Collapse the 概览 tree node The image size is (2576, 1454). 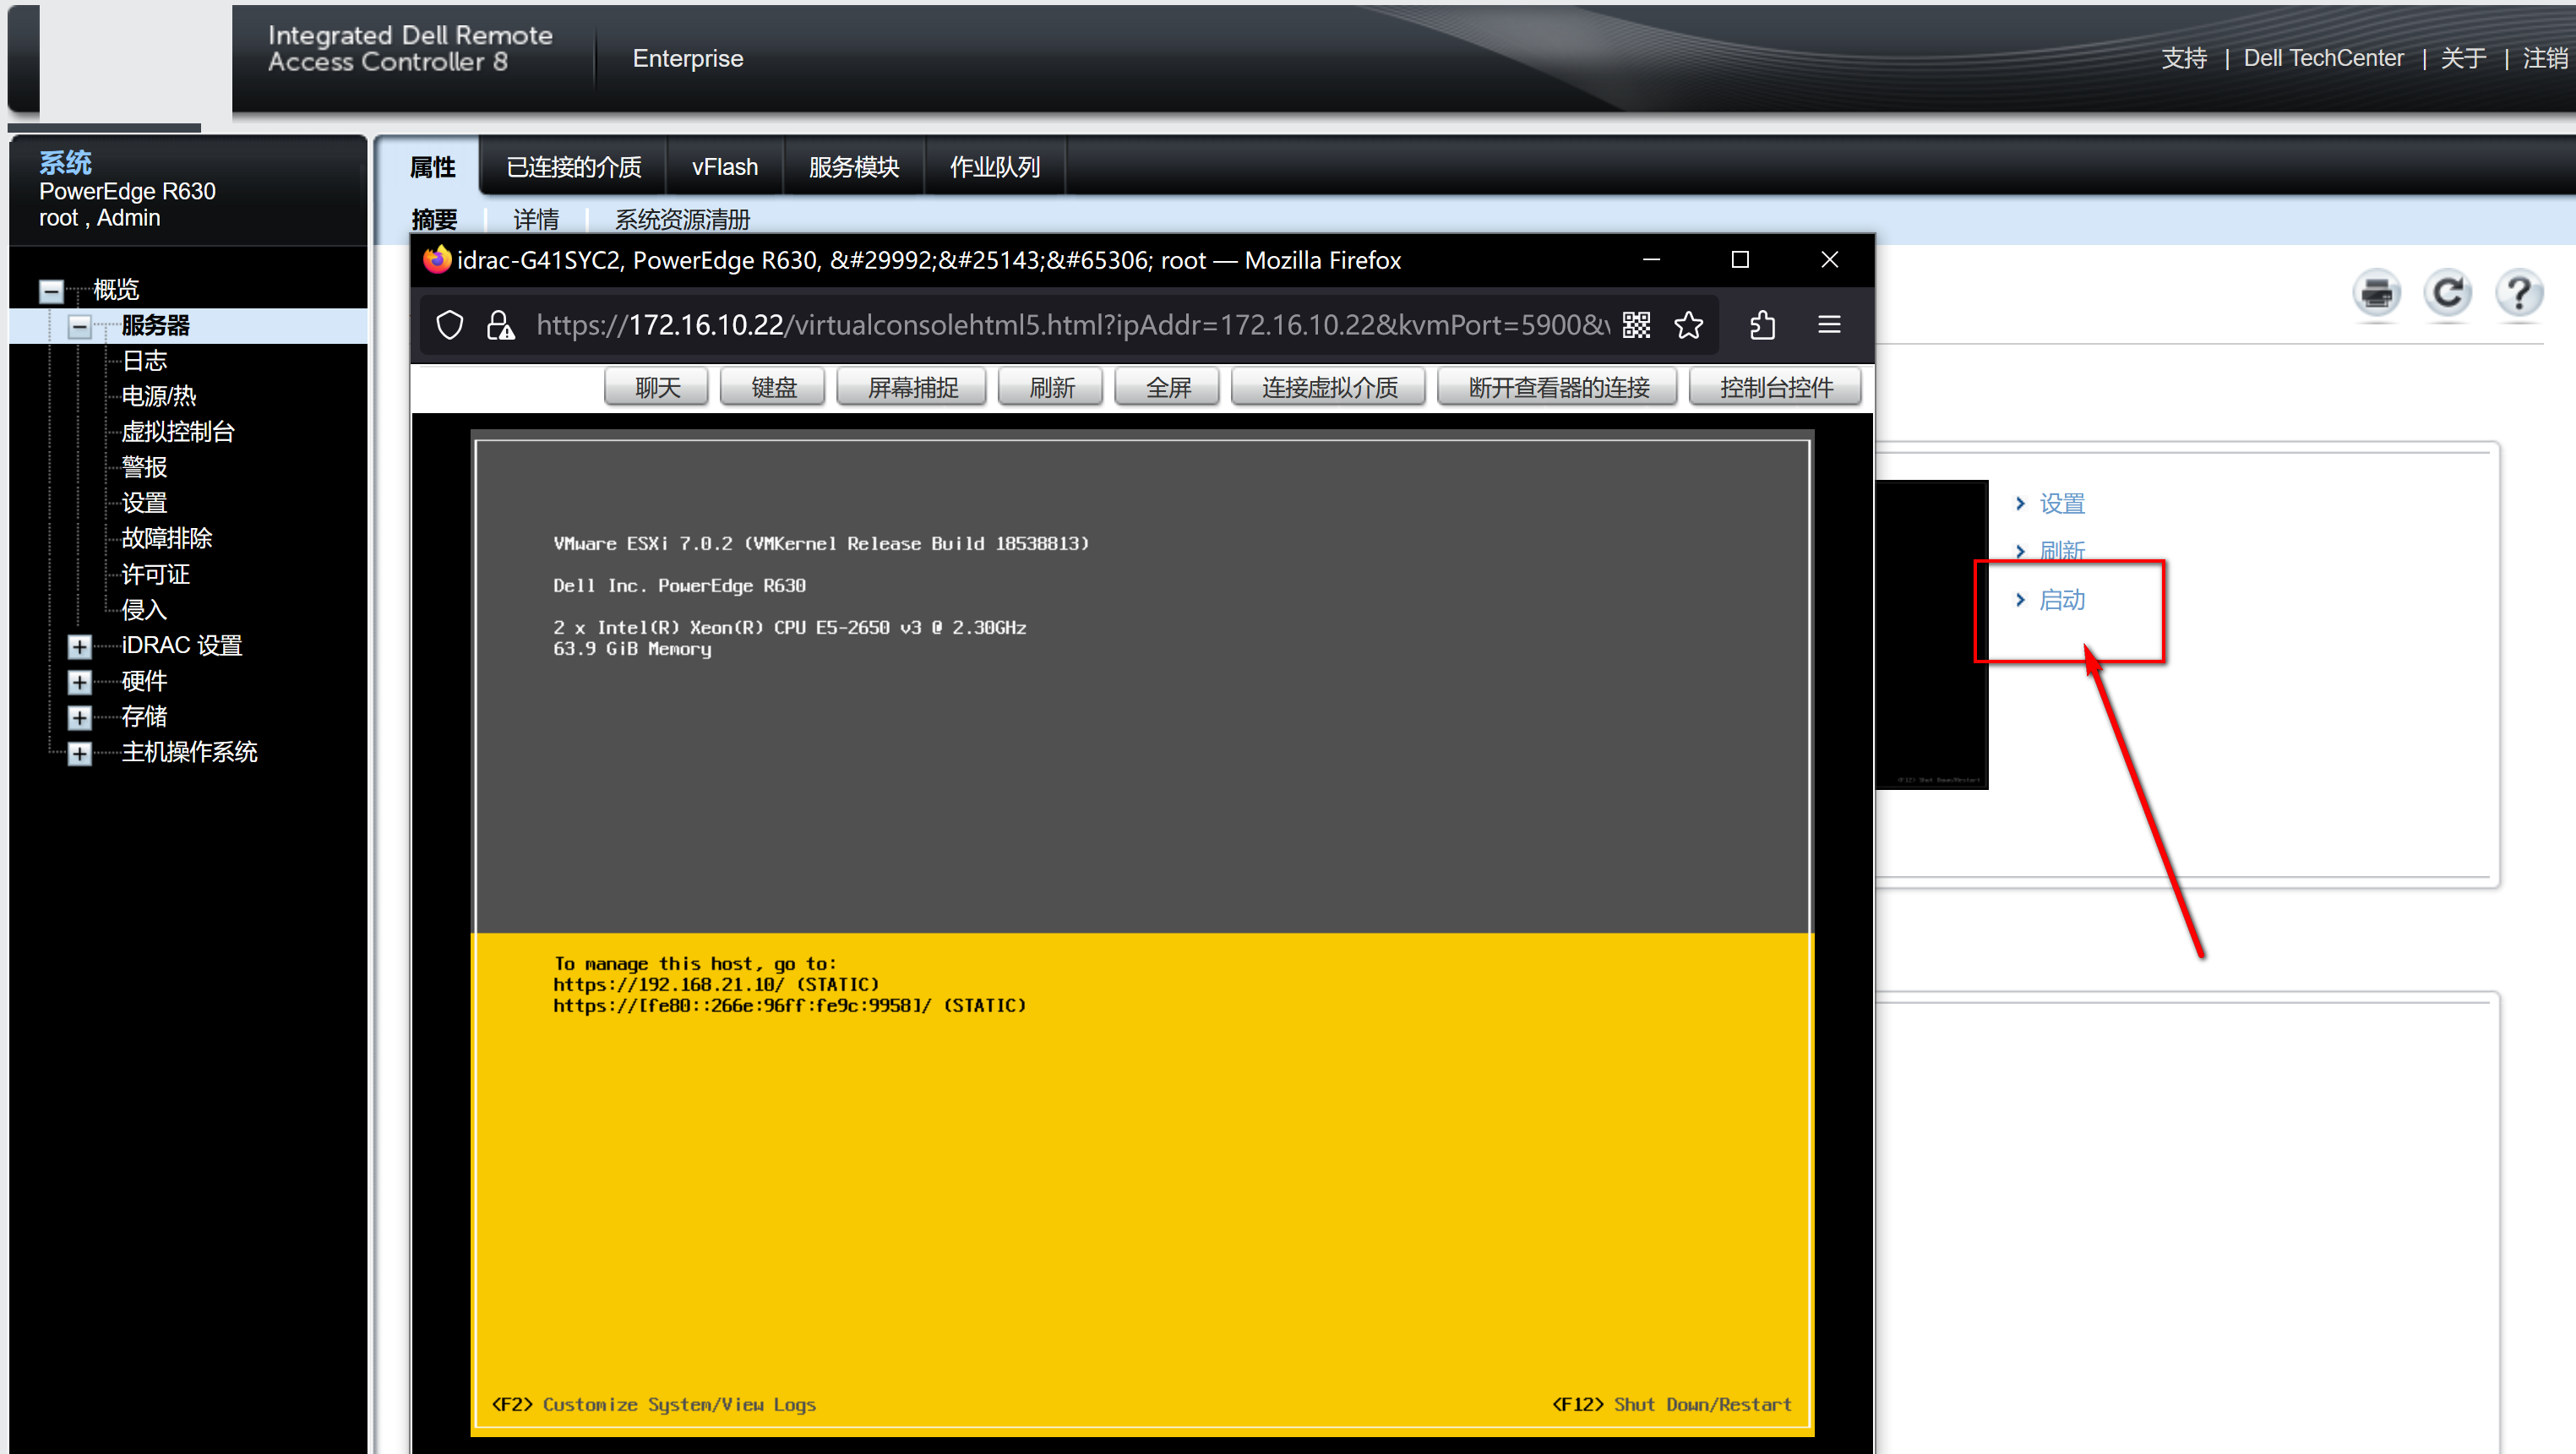pos(51,291)
